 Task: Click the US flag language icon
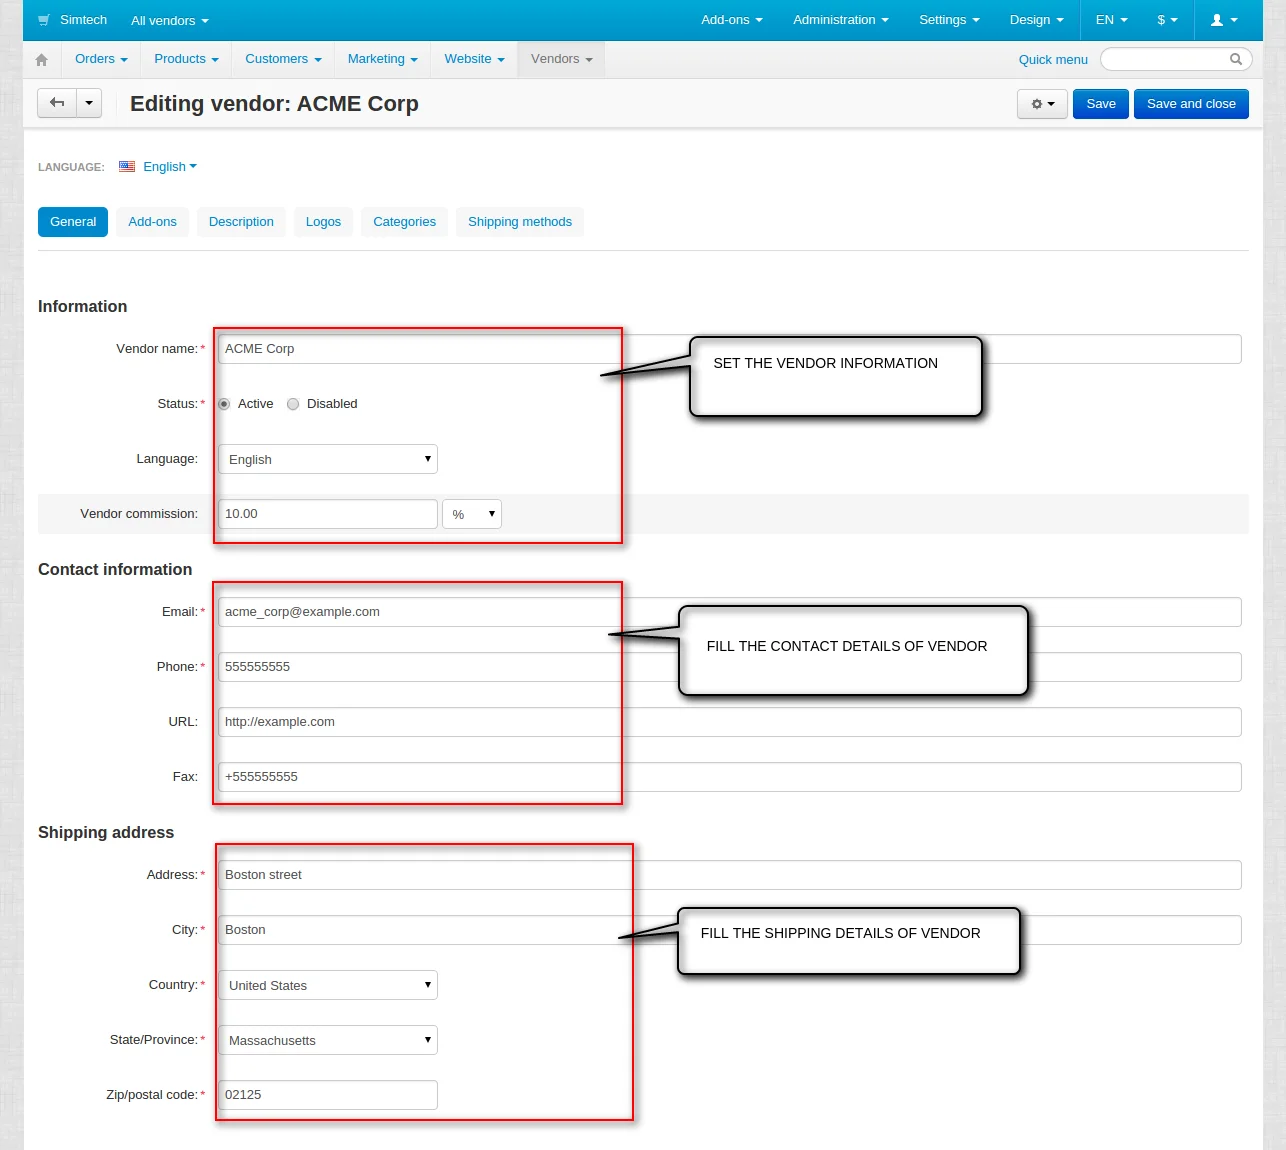tap(127, 167)
